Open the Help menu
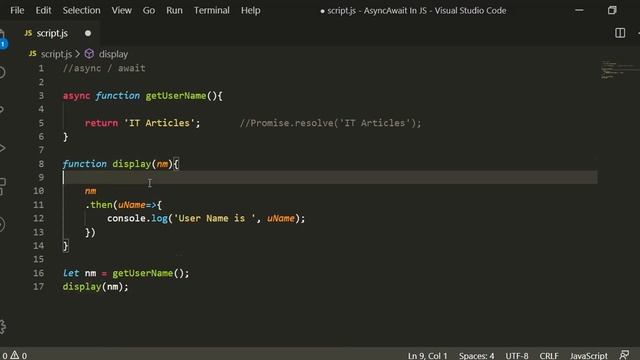The image size is (640, 360). (251, 10)
